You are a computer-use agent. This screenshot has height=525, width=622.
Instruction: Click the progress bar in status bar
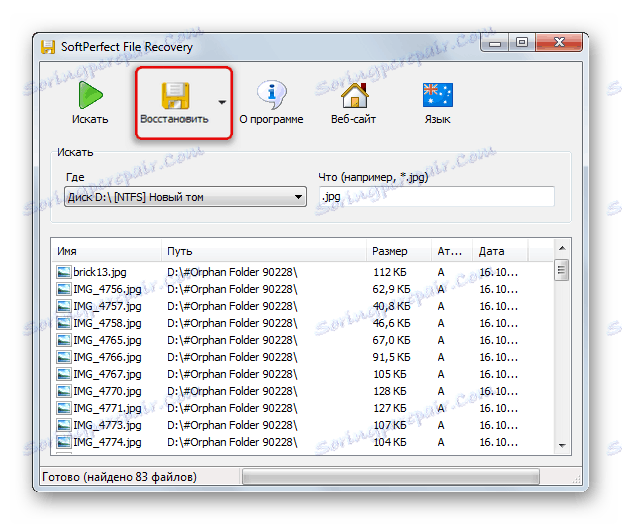tap(391, 477)
